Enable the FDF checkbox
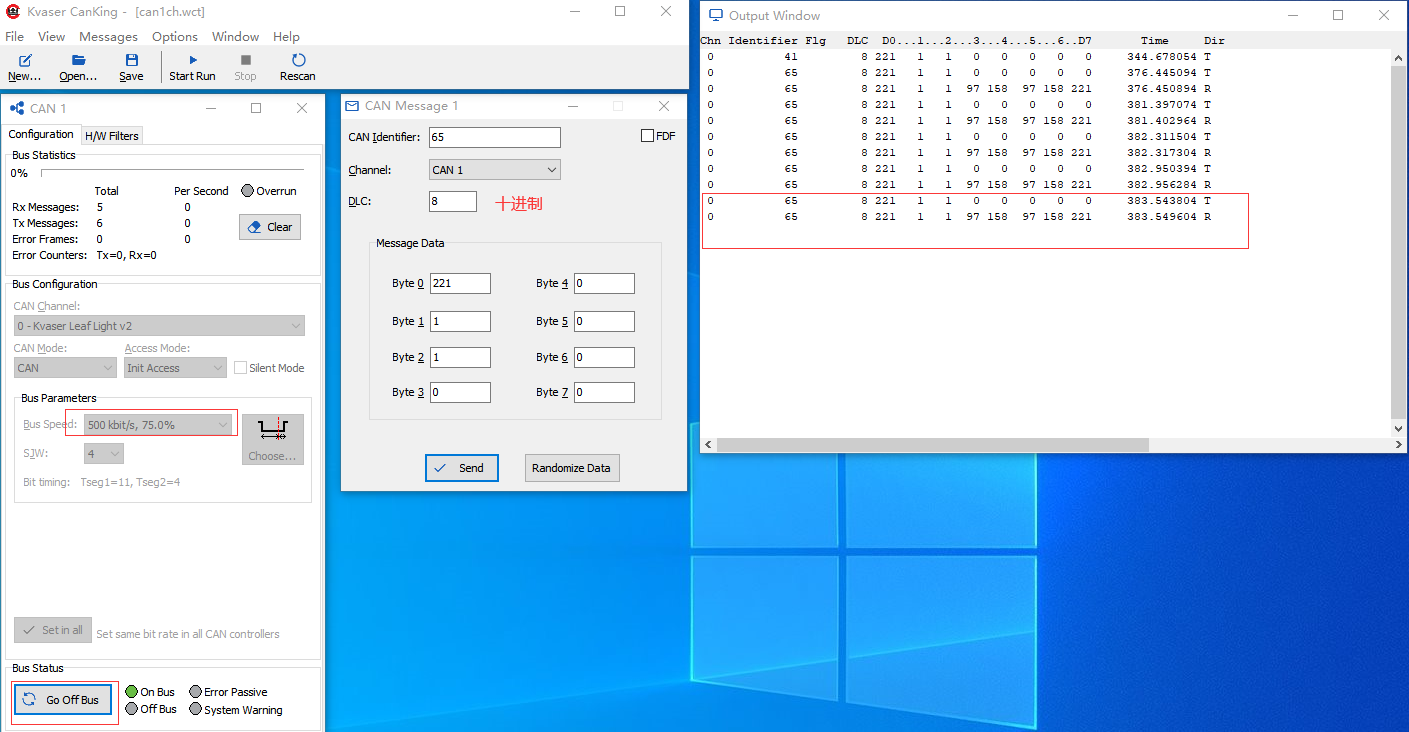 [x=645, y=134]
